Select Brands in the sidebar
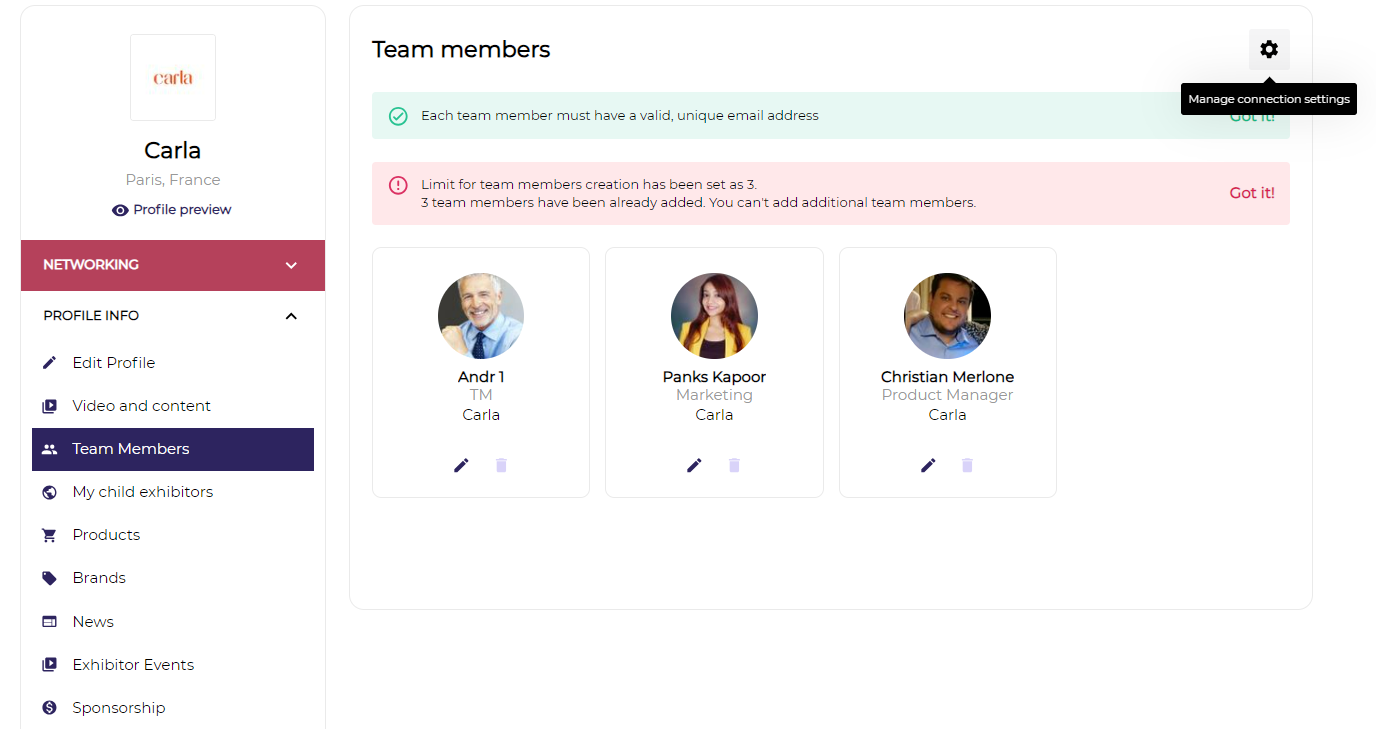 [x=99, y=578]
